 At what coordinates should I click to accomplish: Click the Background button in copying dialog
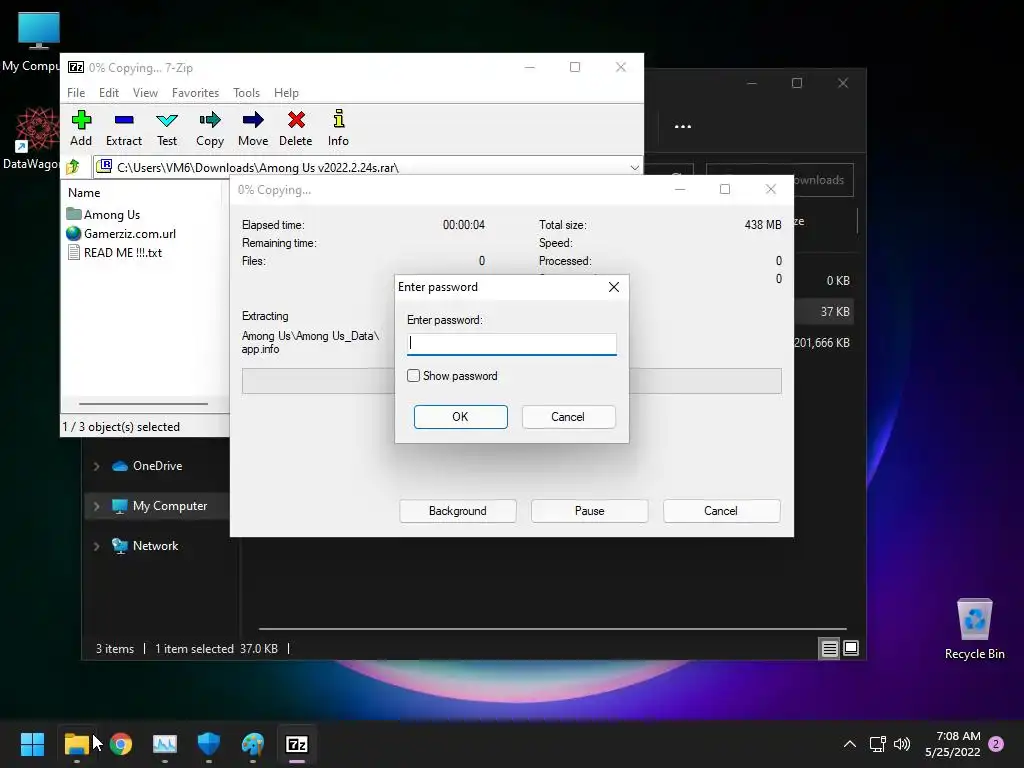coord(458,511)
